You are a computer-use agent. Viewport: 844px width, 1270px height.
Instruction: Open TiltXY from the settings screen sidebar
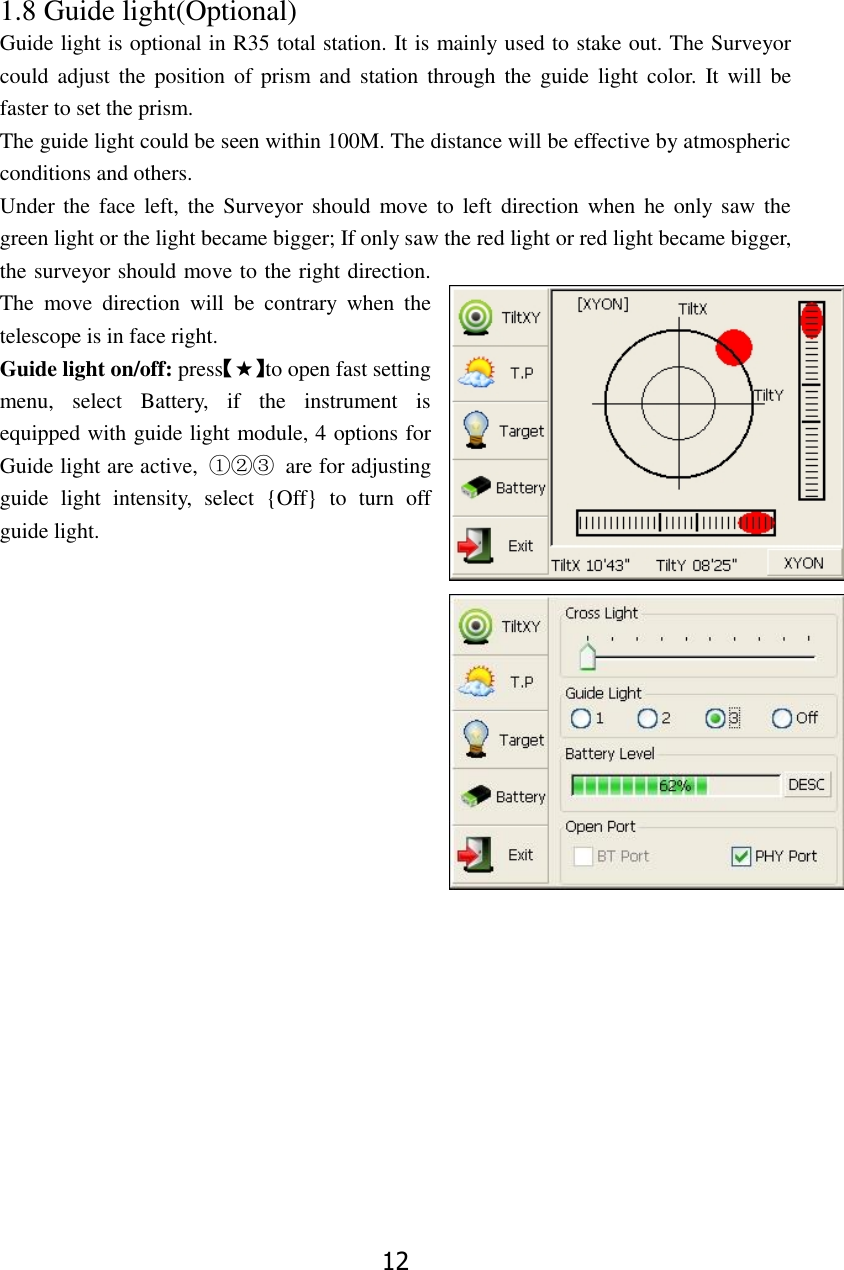[500, 626]
